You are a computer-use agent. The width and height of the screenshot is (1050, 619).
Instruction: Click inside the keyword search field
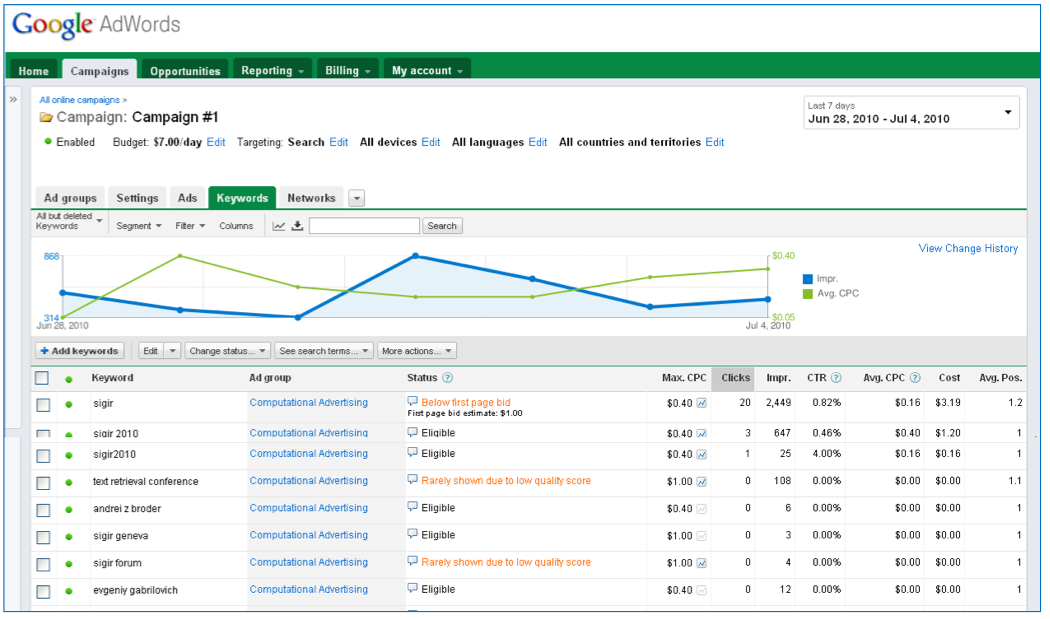(x=364, y=226)
